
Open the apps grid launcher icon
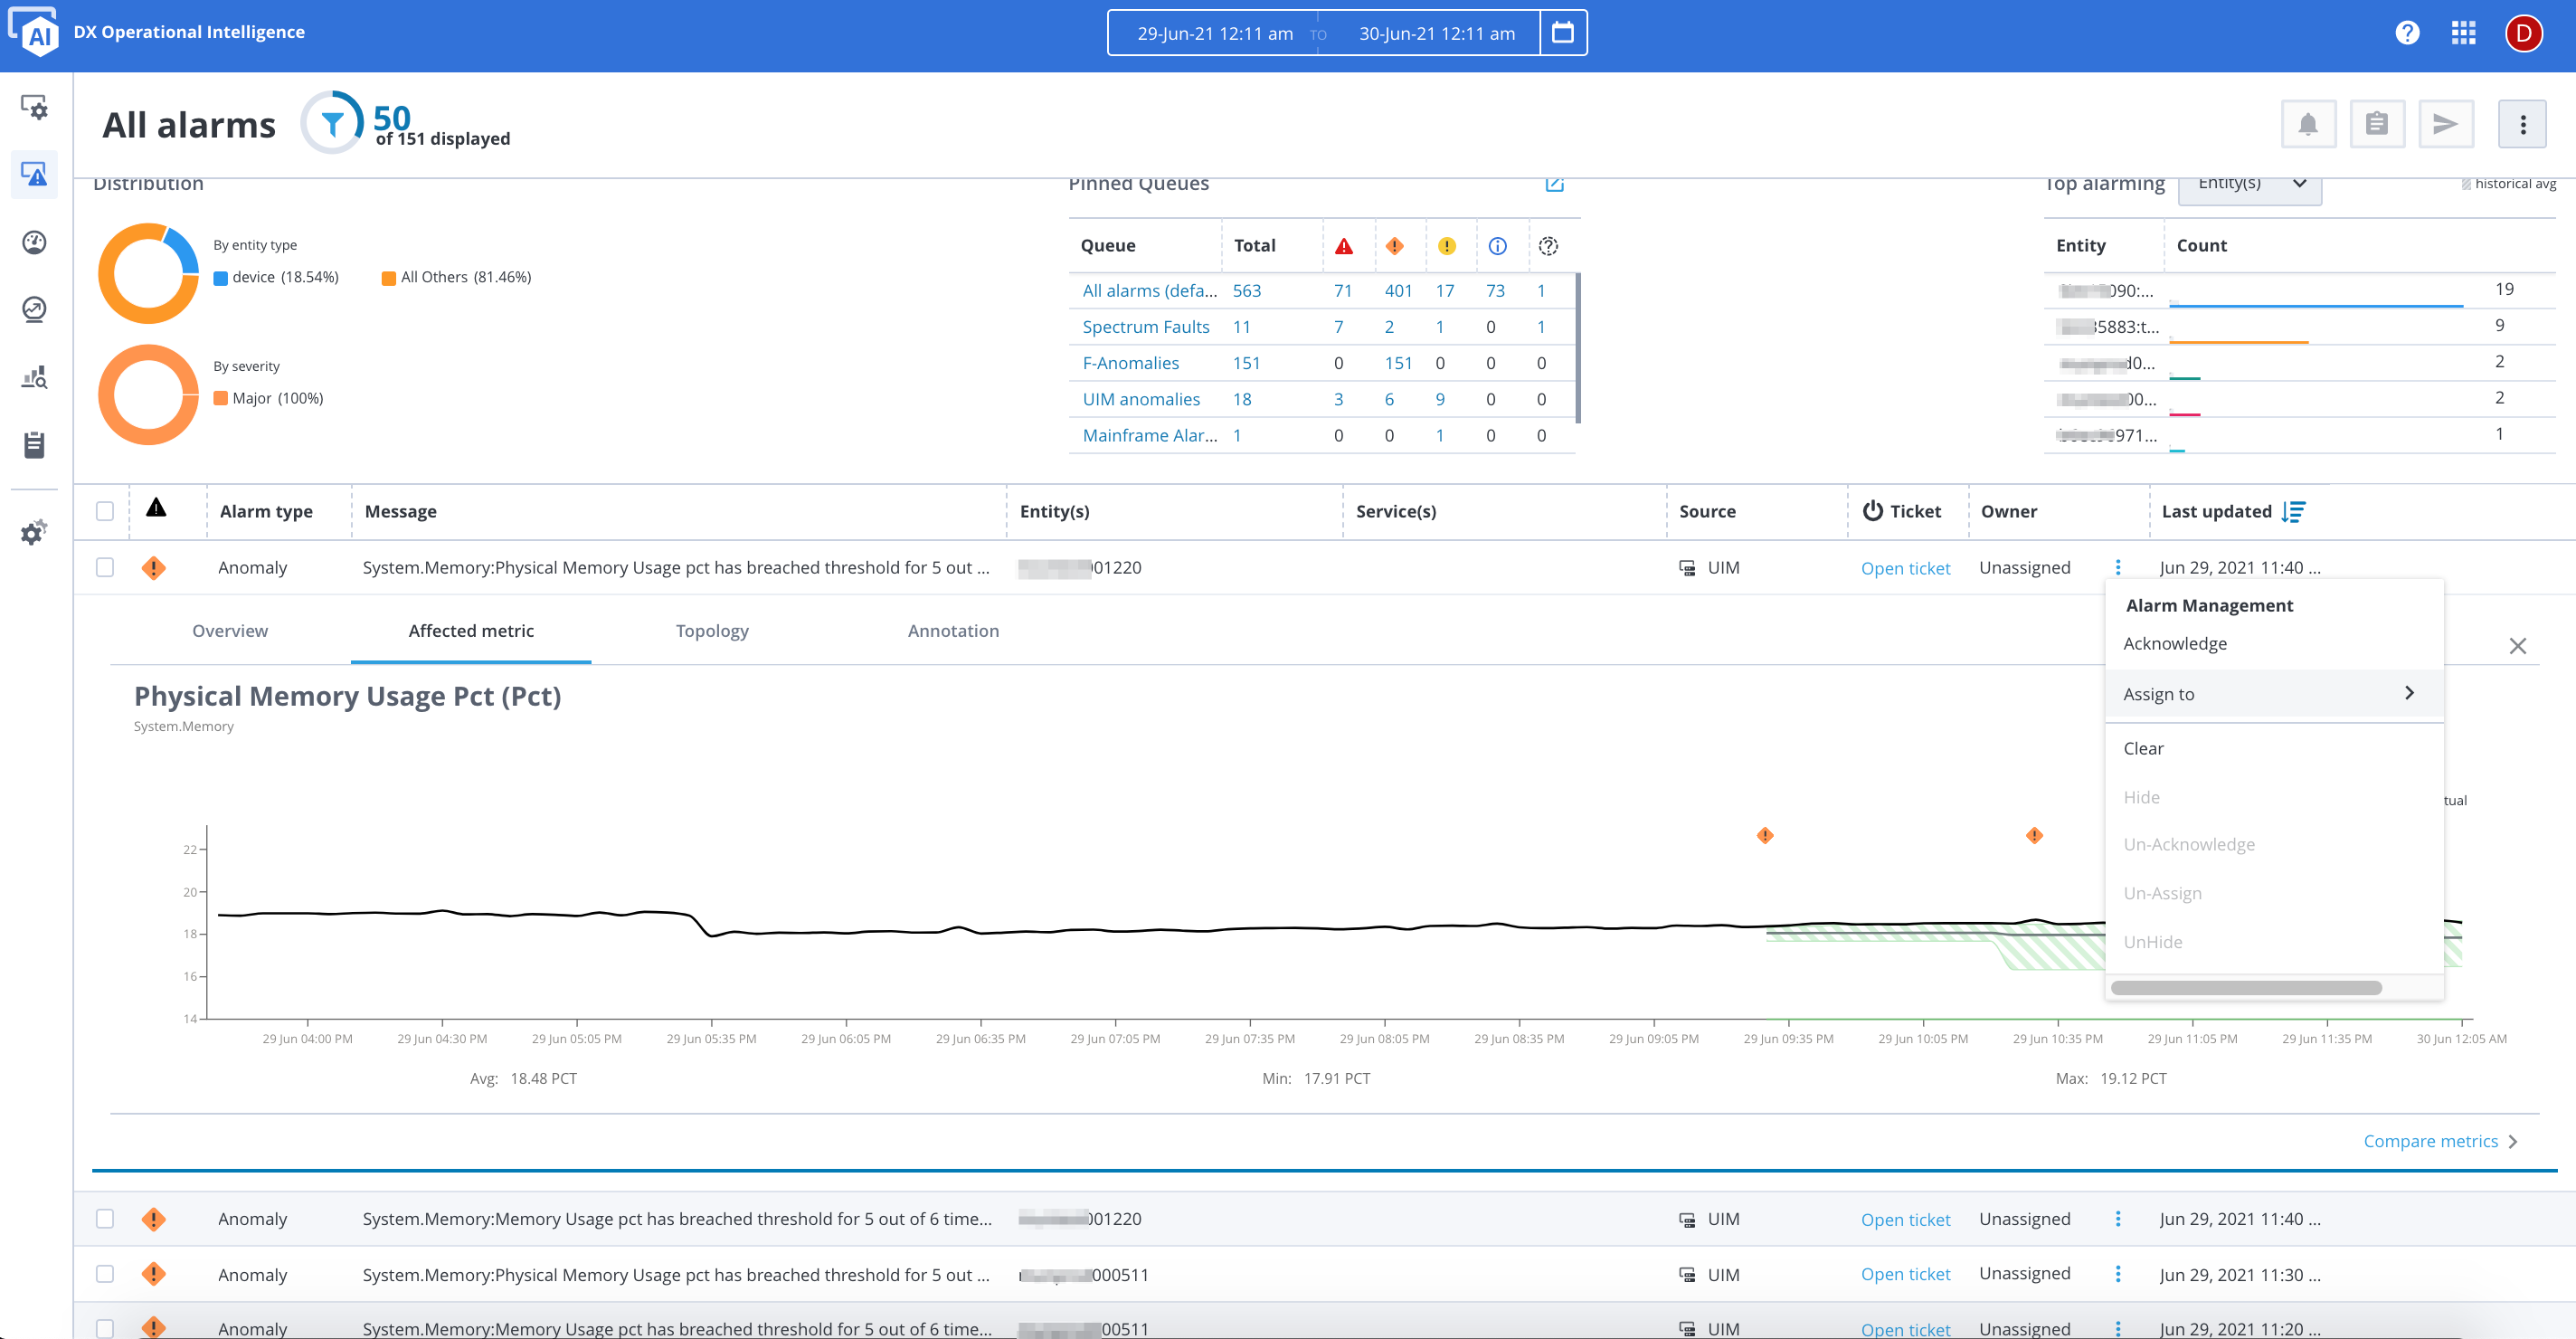click(x=2463, y=33)
